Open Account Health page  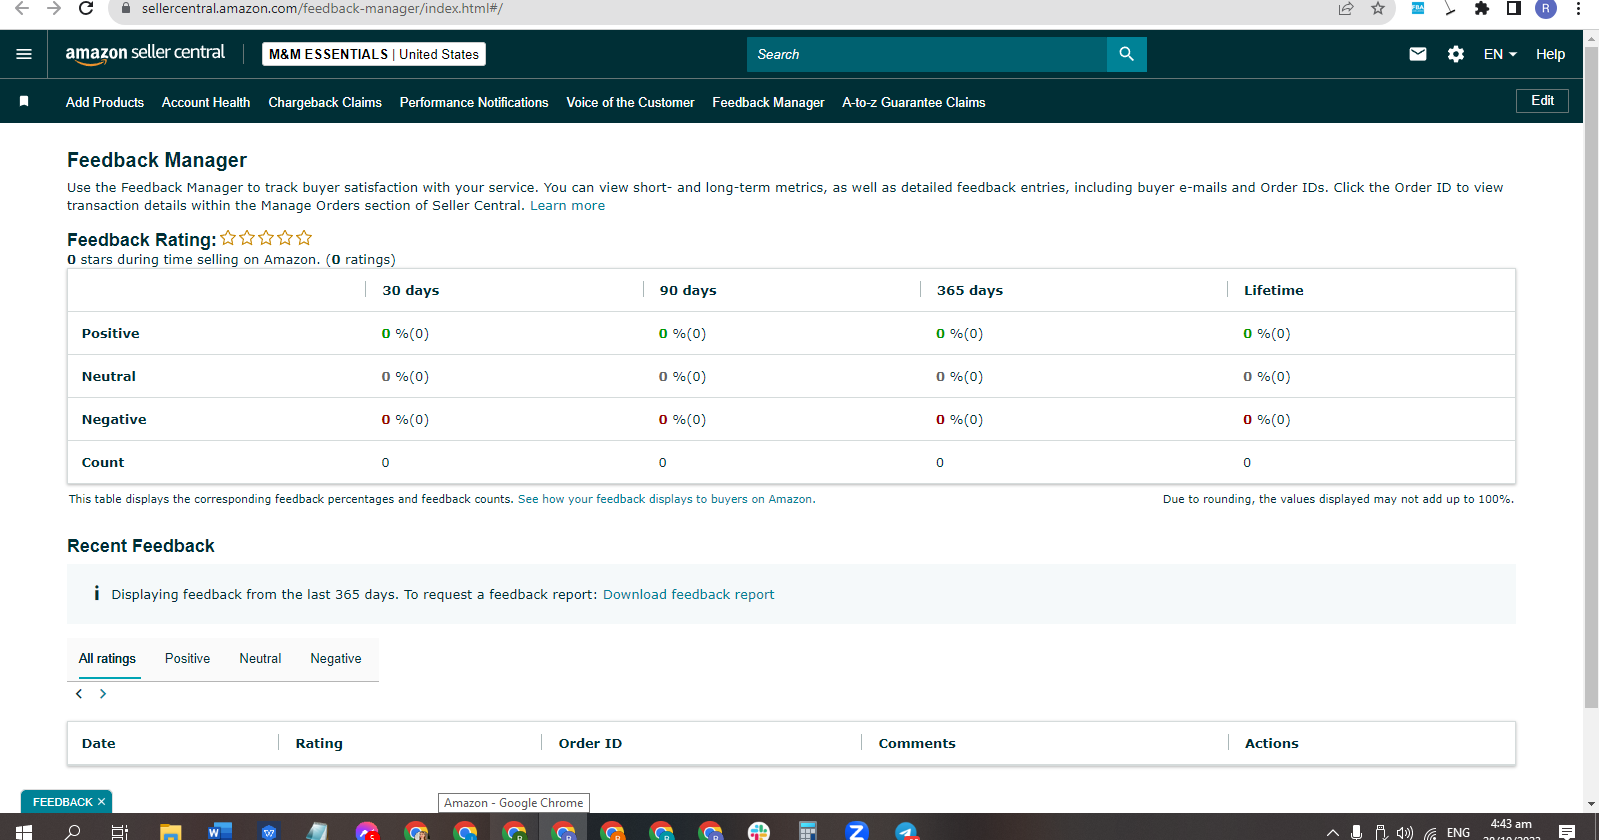tap(206, 102)
